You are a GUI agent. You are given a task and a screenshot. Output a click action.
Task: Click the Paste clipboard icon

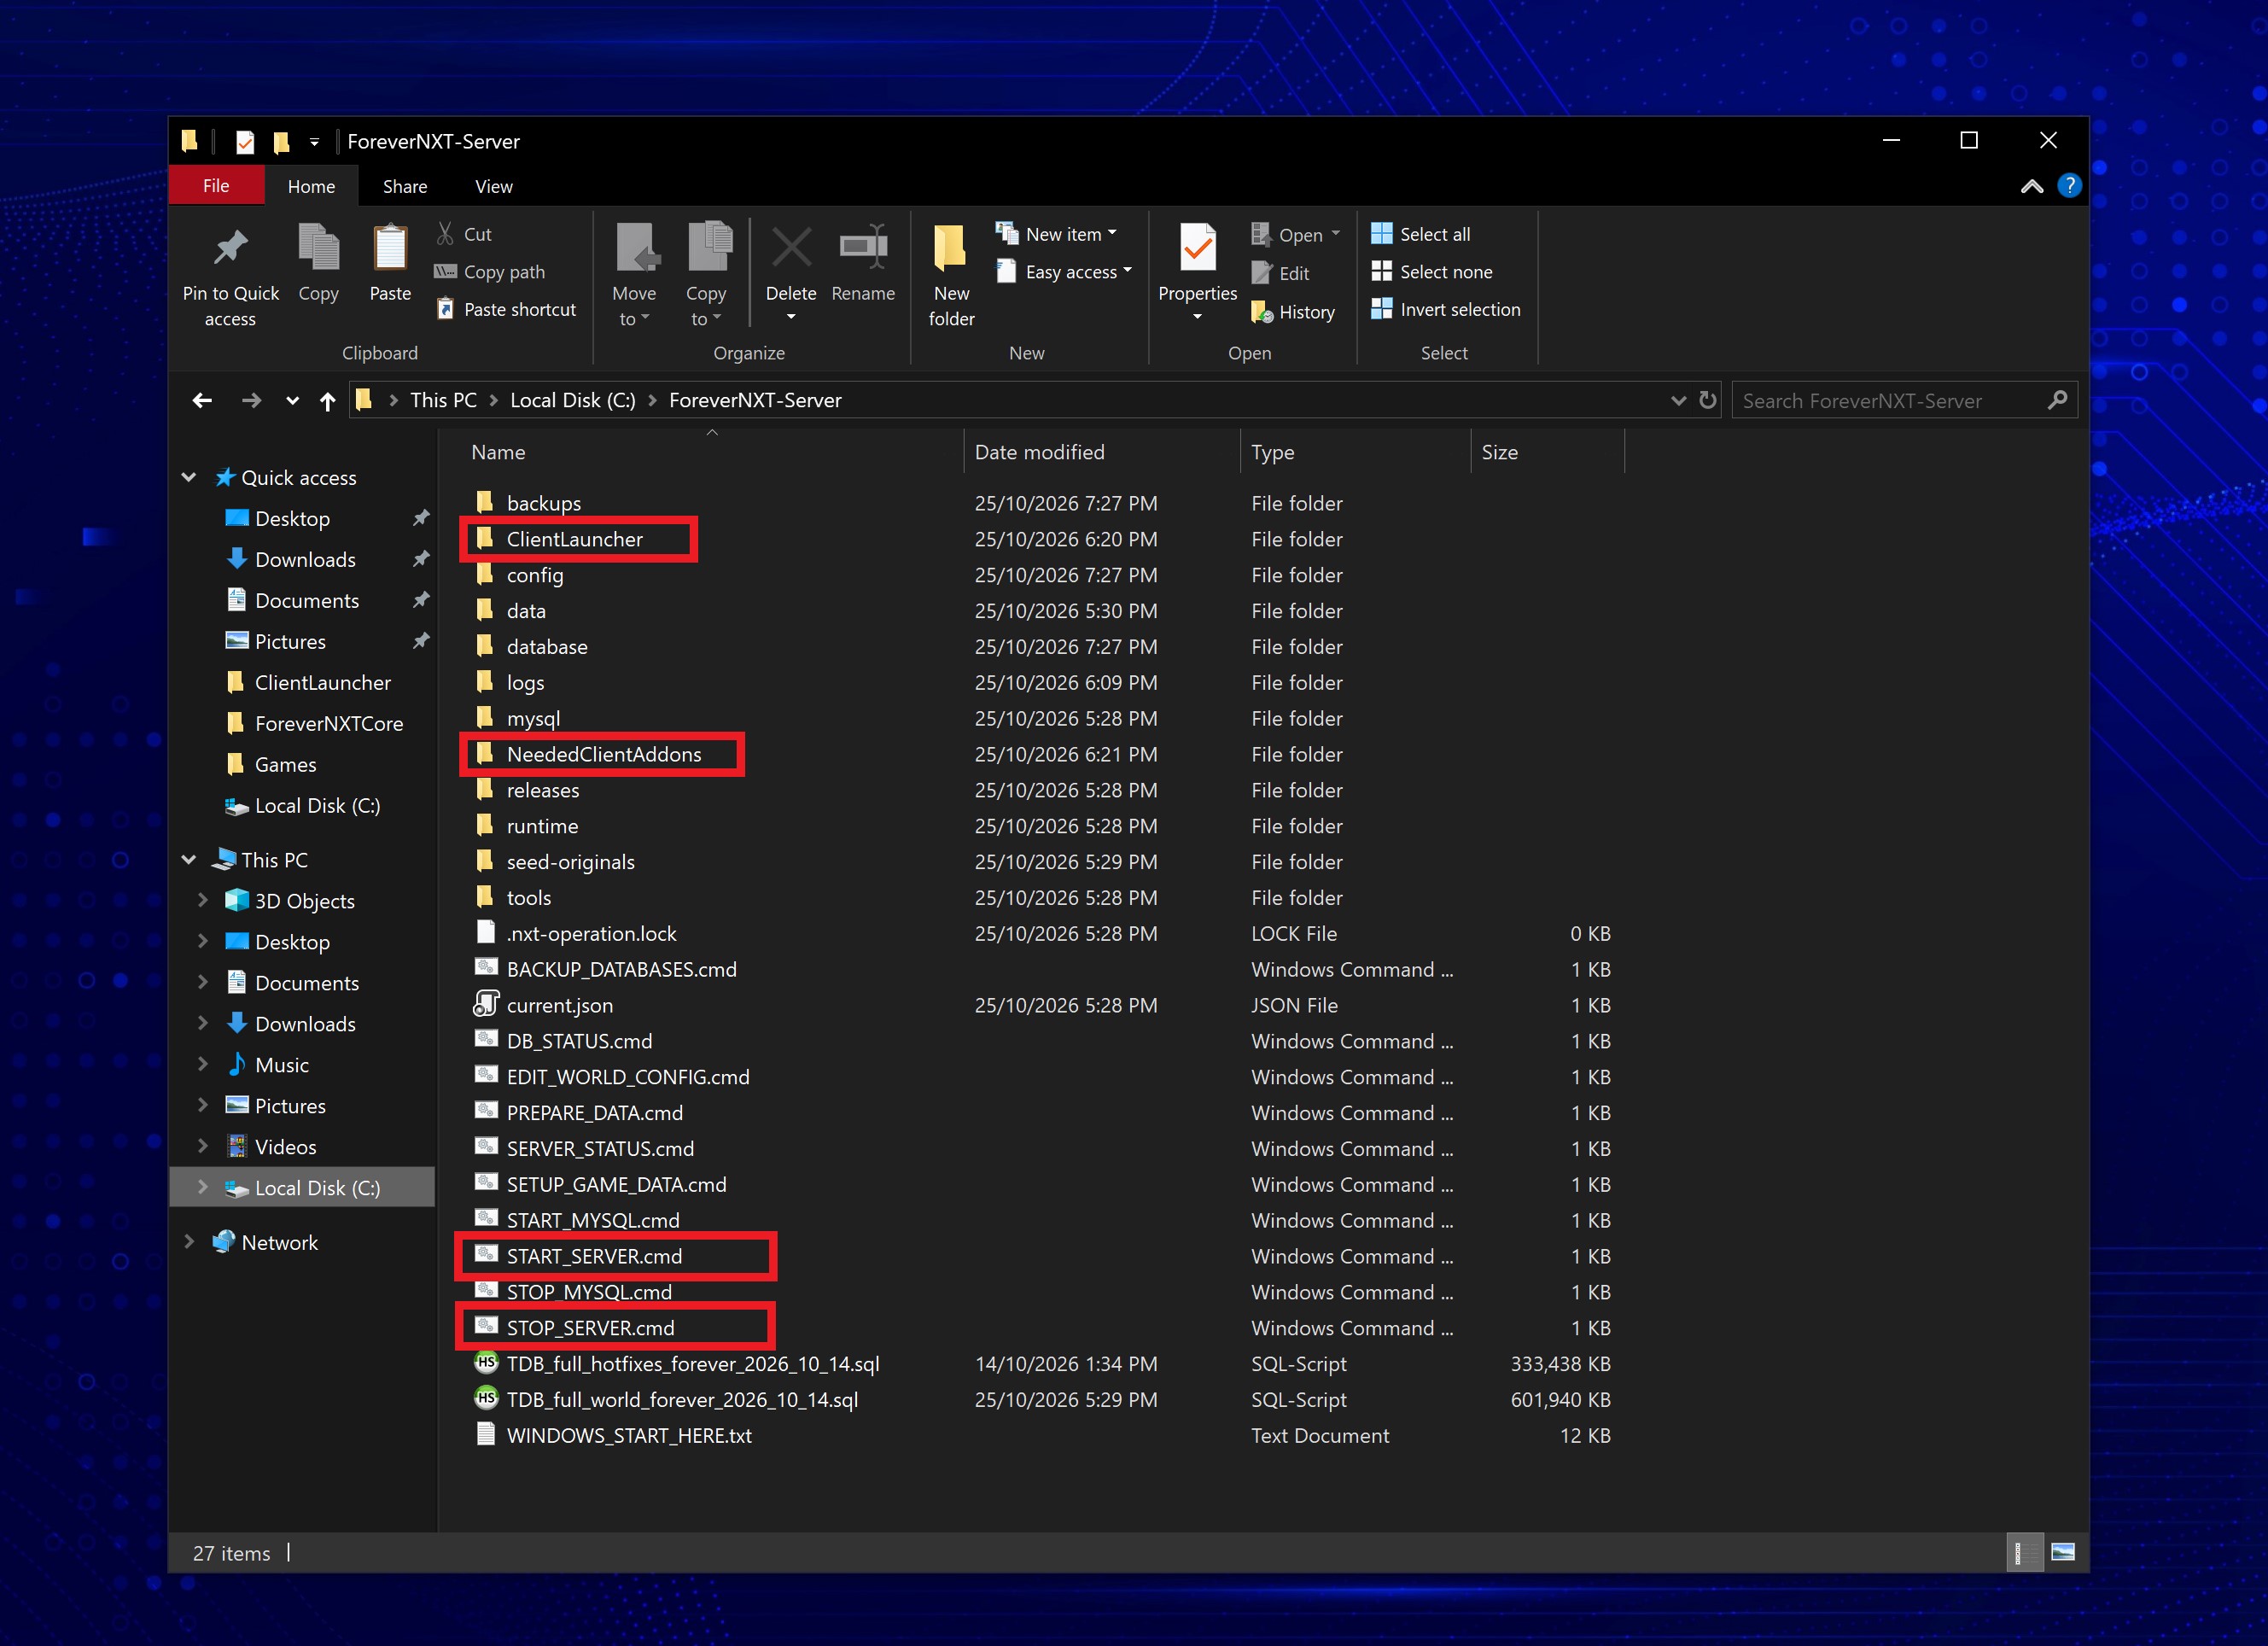[390, 248]
